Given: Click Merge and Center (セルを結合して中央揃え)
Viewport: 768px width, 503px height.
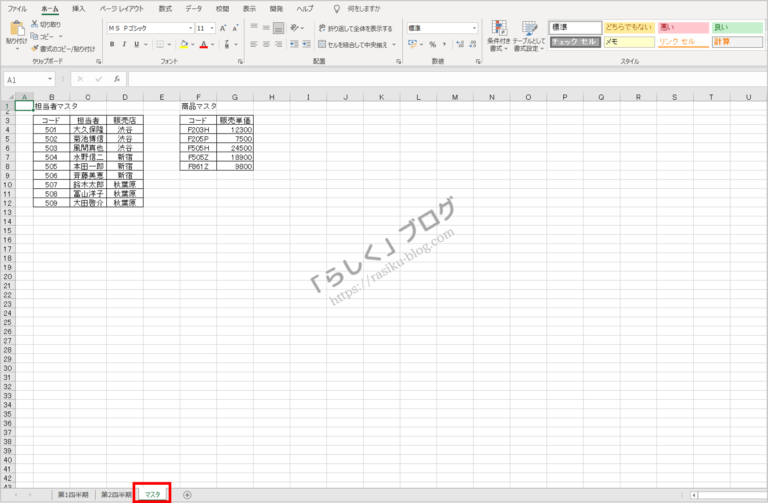Looking at the screenshot, I should tap(353, 45).
